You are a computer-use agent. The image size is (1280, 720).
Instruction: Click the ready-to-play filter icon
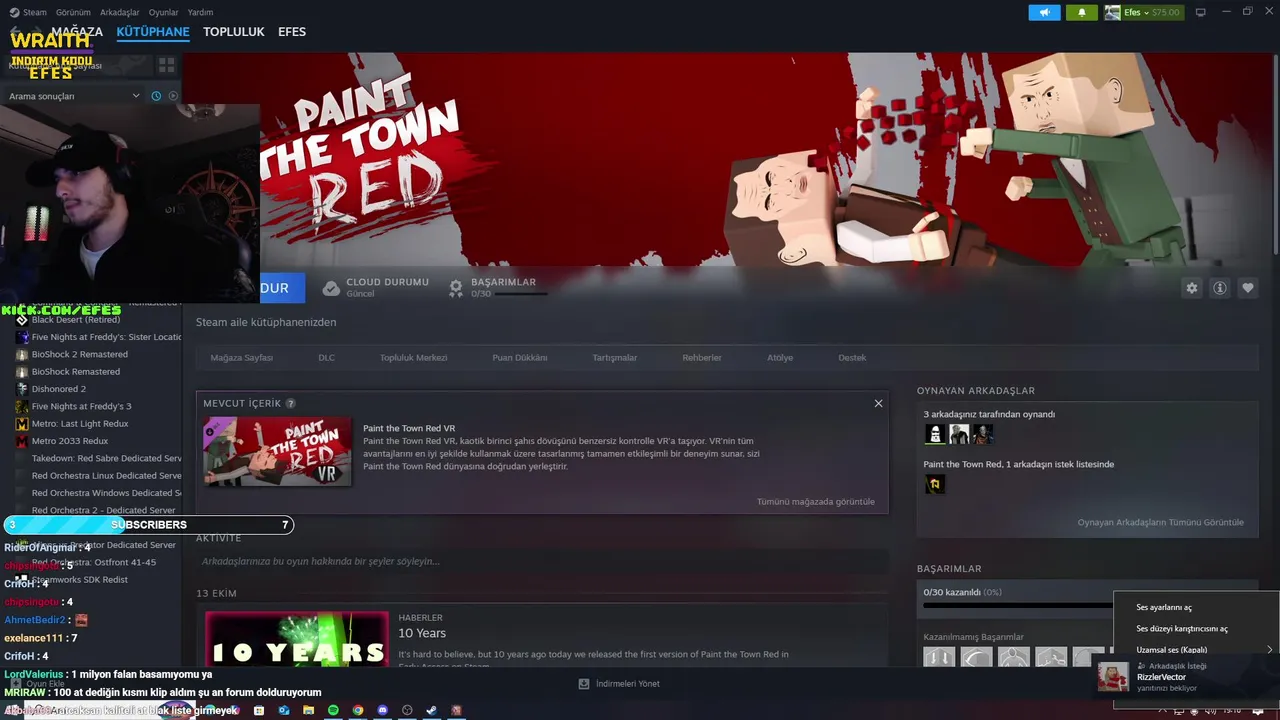173,96
